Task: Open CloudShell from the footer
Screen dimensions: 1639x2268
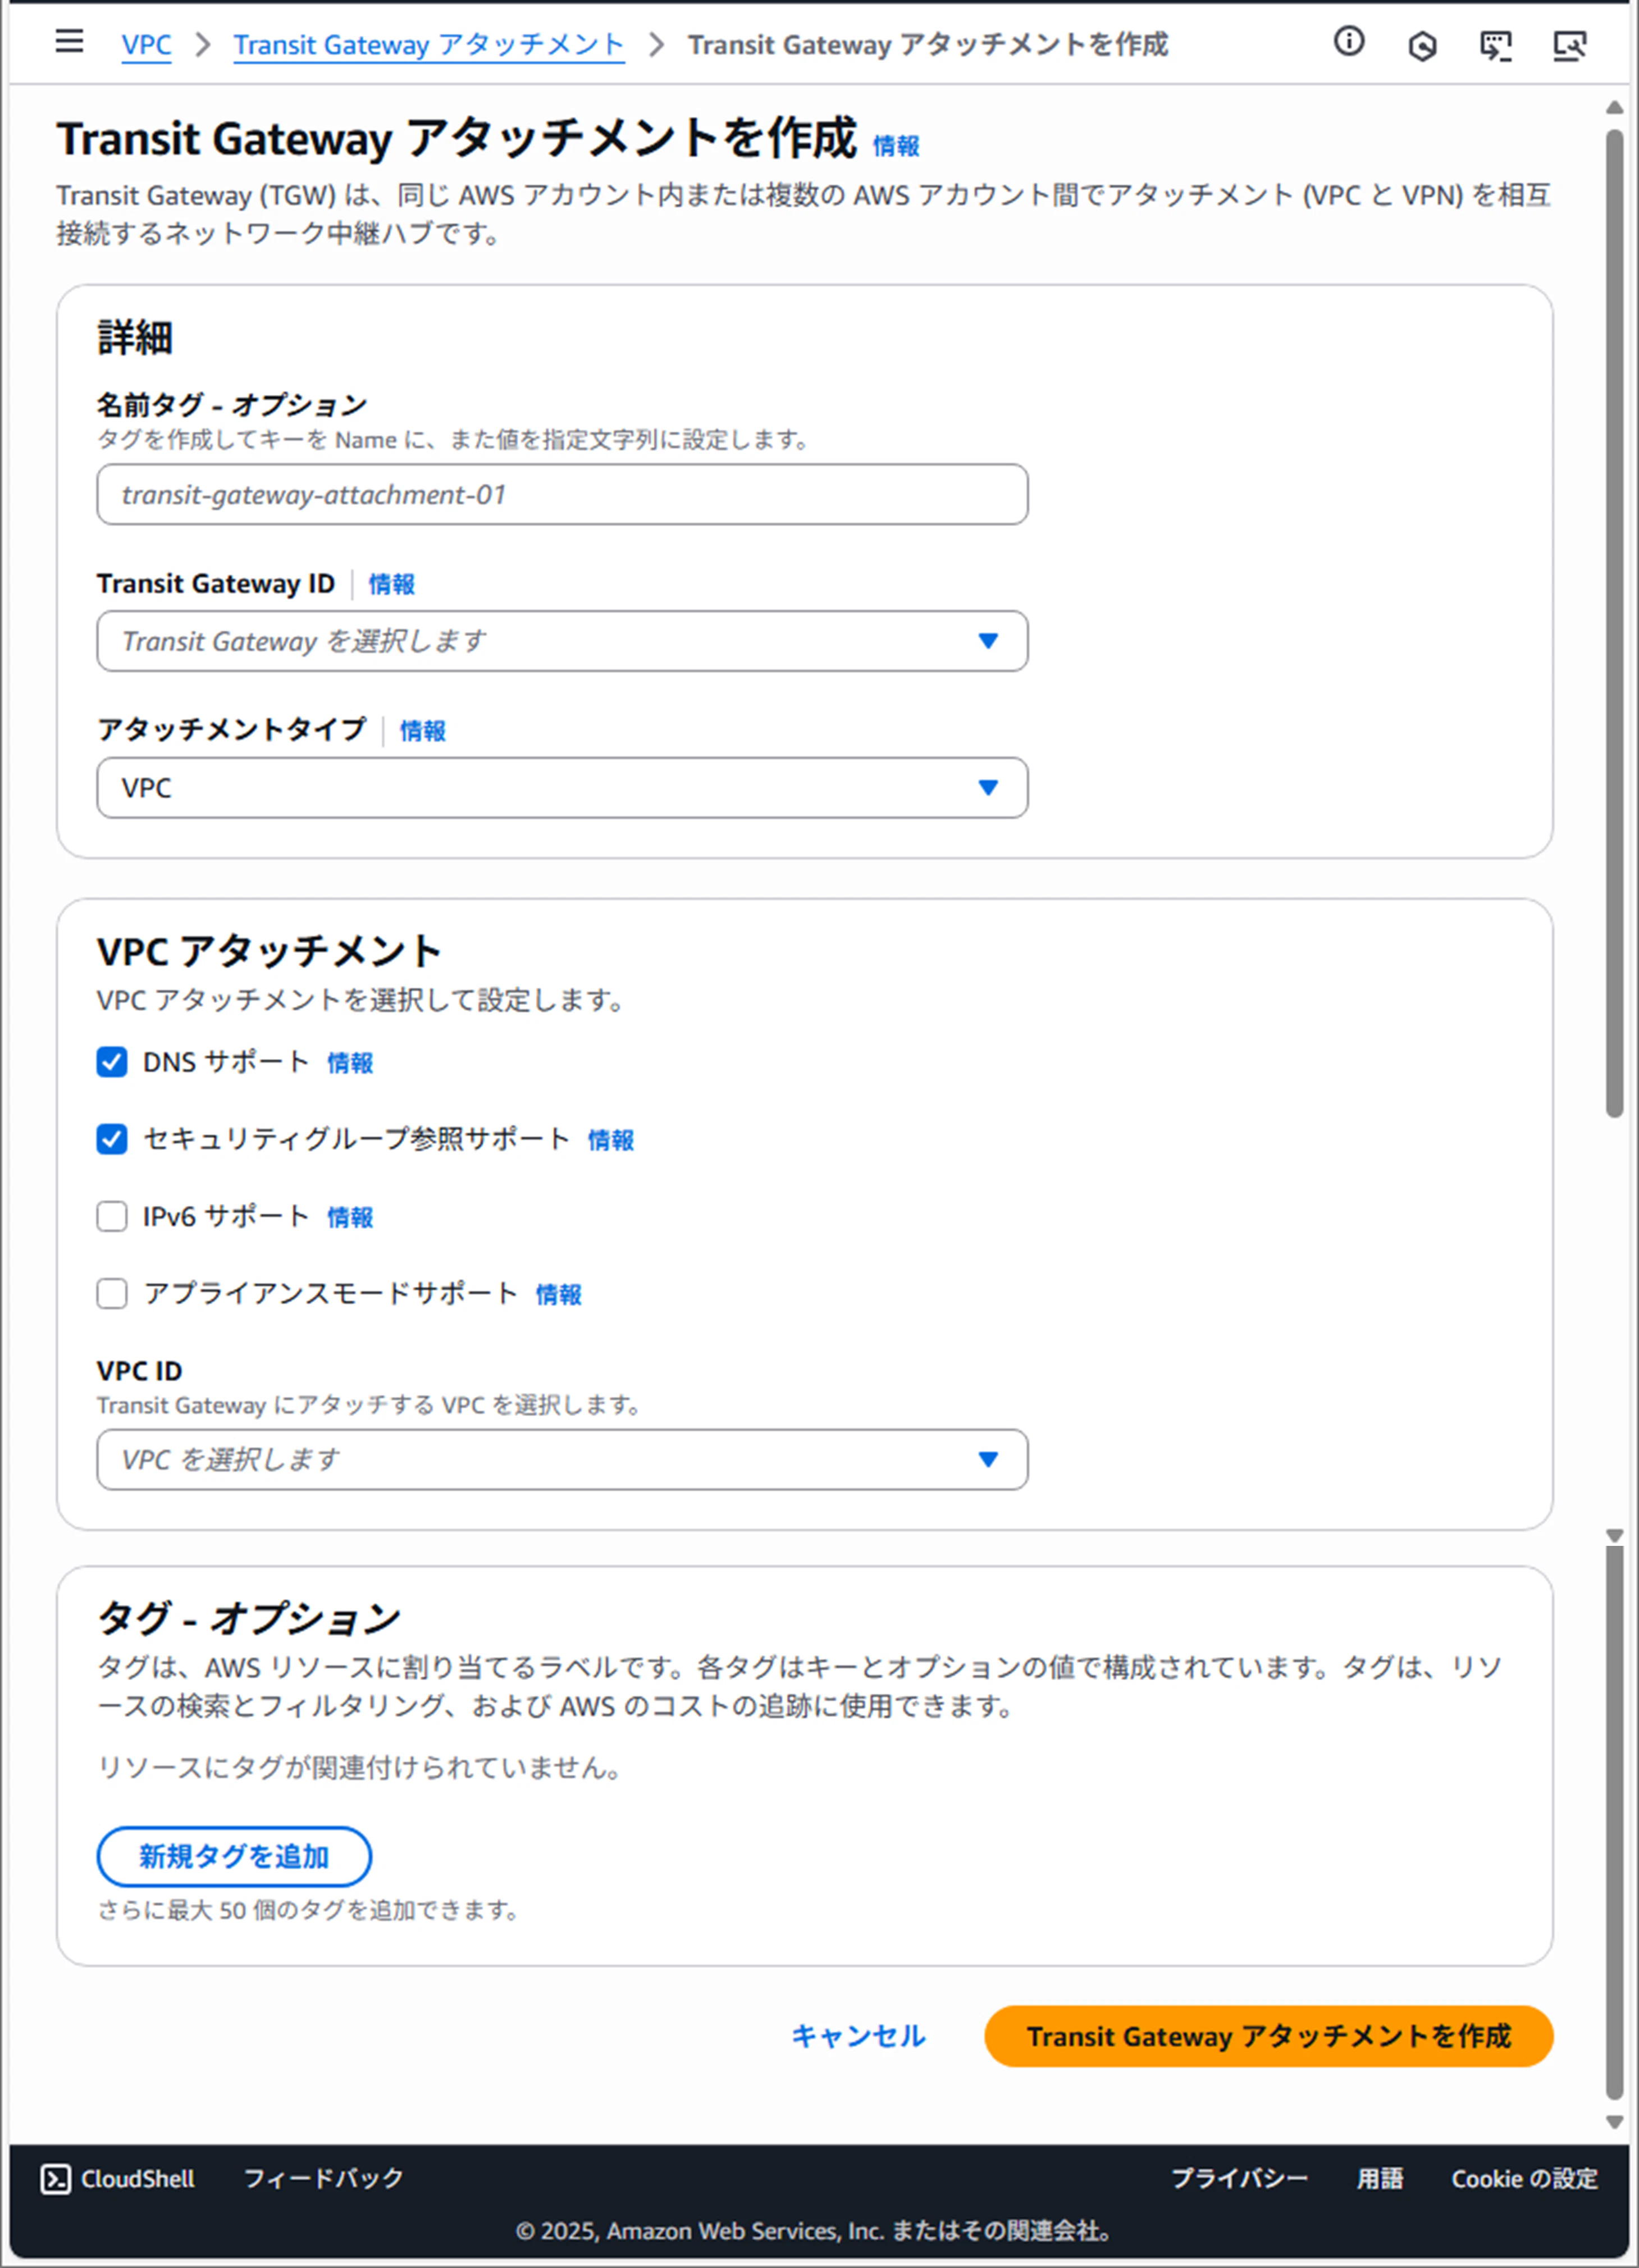Action: pyautogui.click(x=118, y=2179)
